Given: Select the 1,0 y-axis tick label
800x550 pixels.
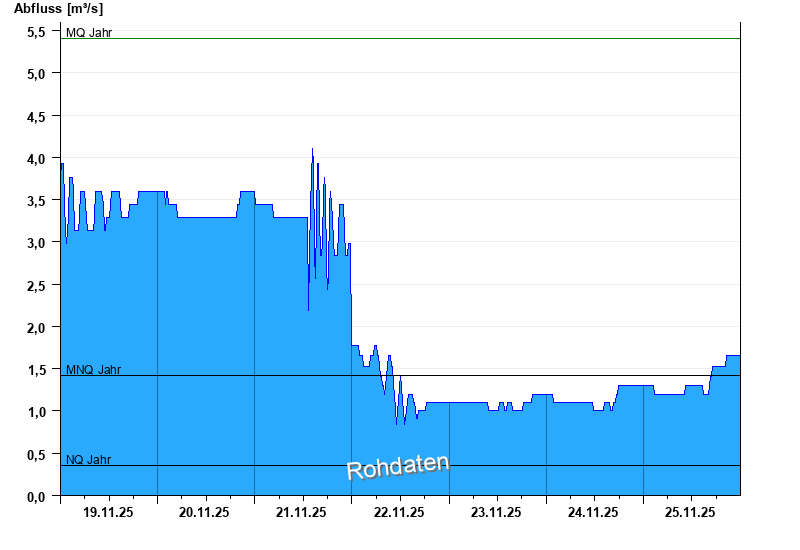Looking at the screenshot, I should [x=36, y=411].
